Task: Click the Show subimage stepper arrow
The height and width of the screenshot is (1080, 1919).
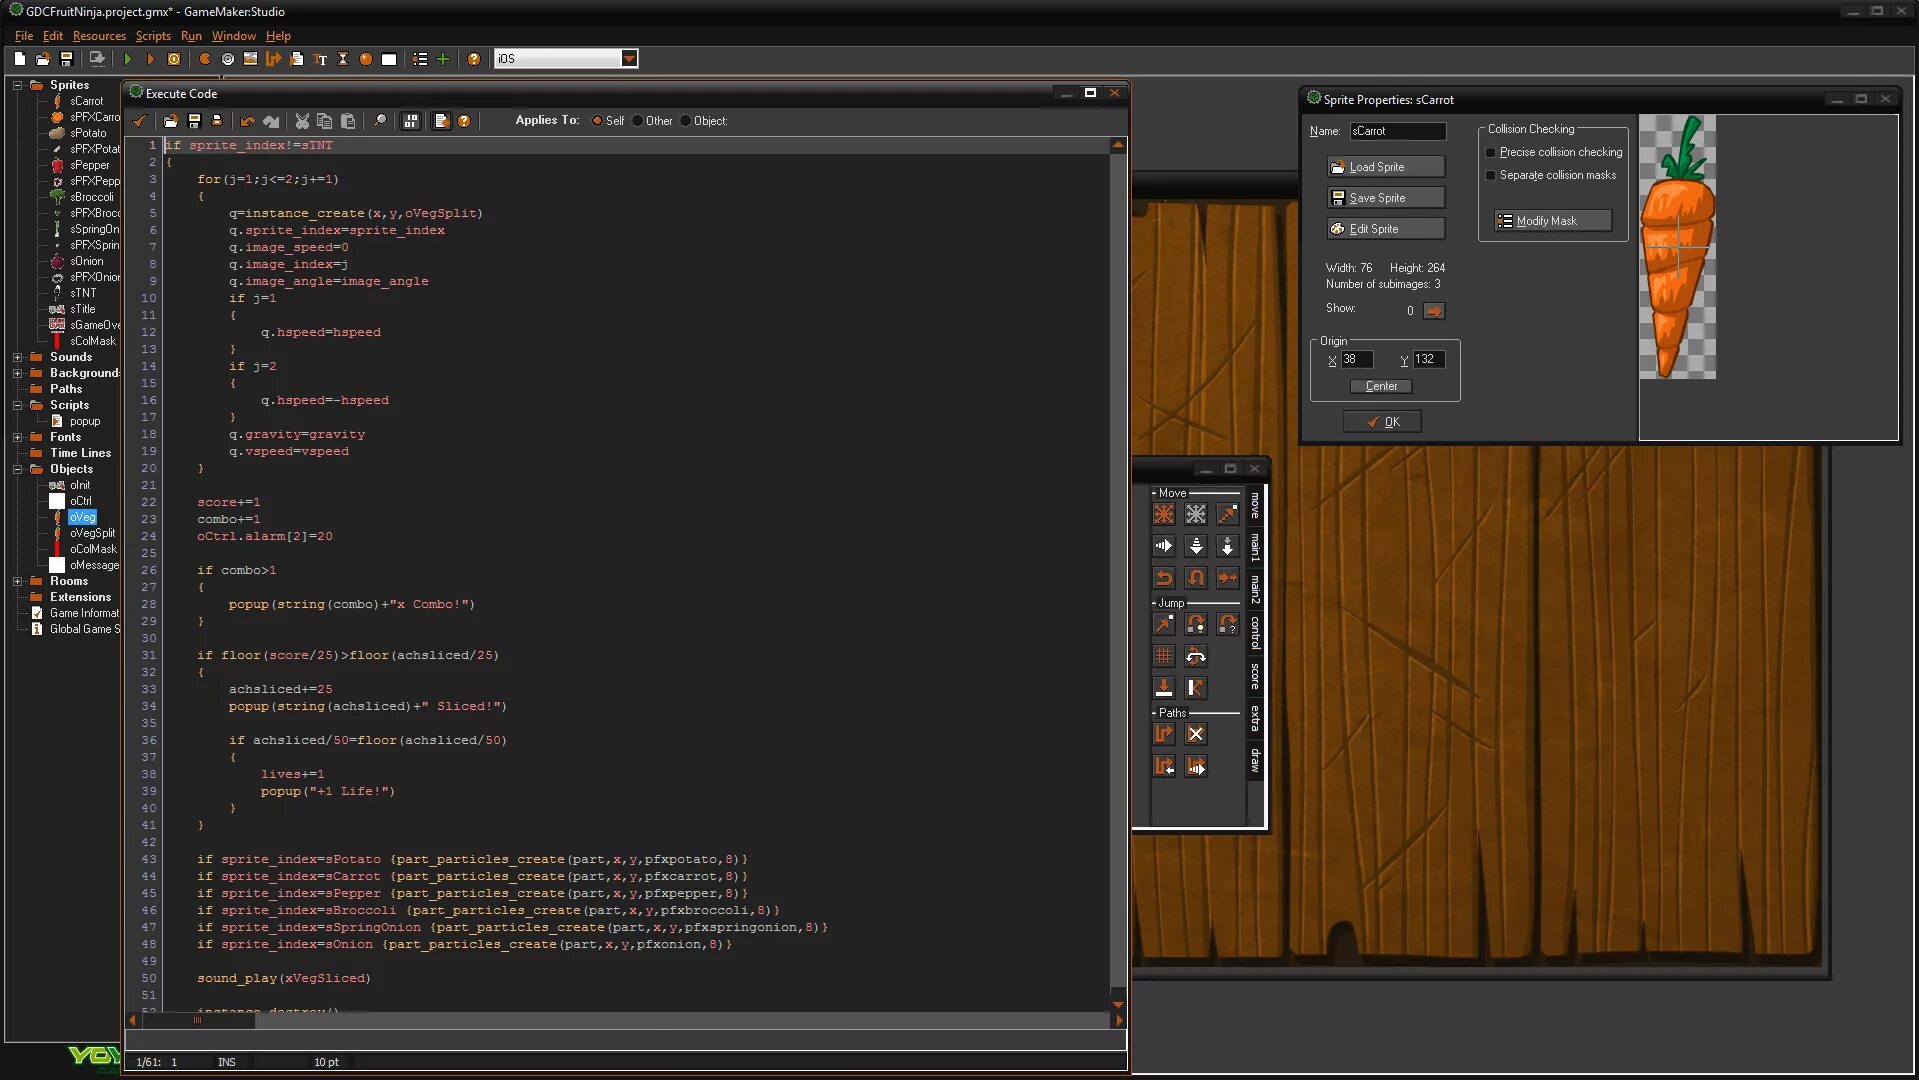Action: [1436, 311]
